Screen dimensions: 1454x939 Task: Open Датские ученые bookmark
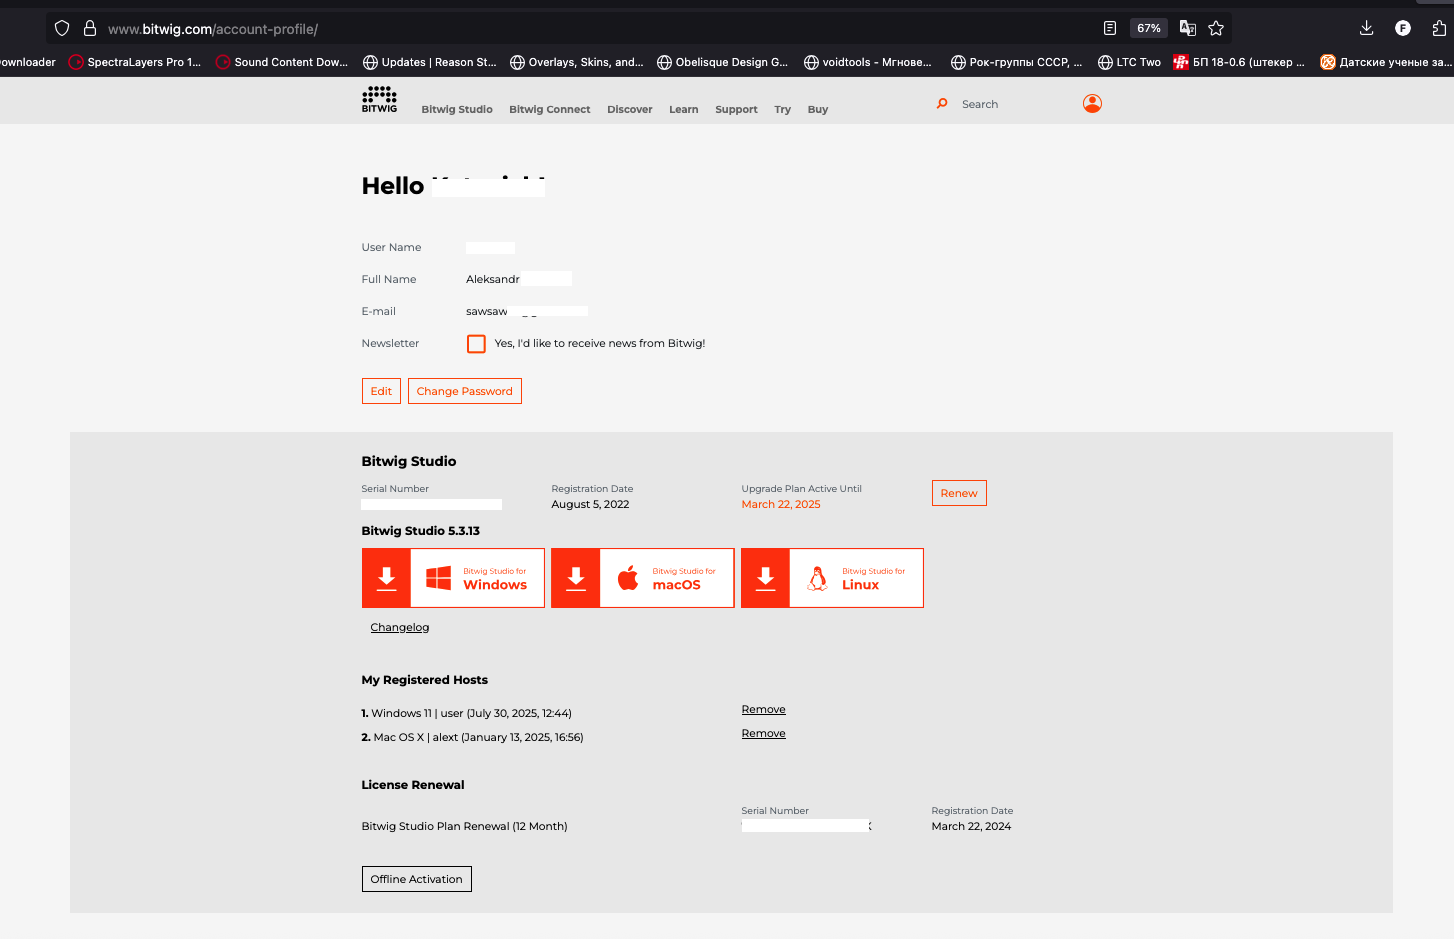(x=1386, y=62)
